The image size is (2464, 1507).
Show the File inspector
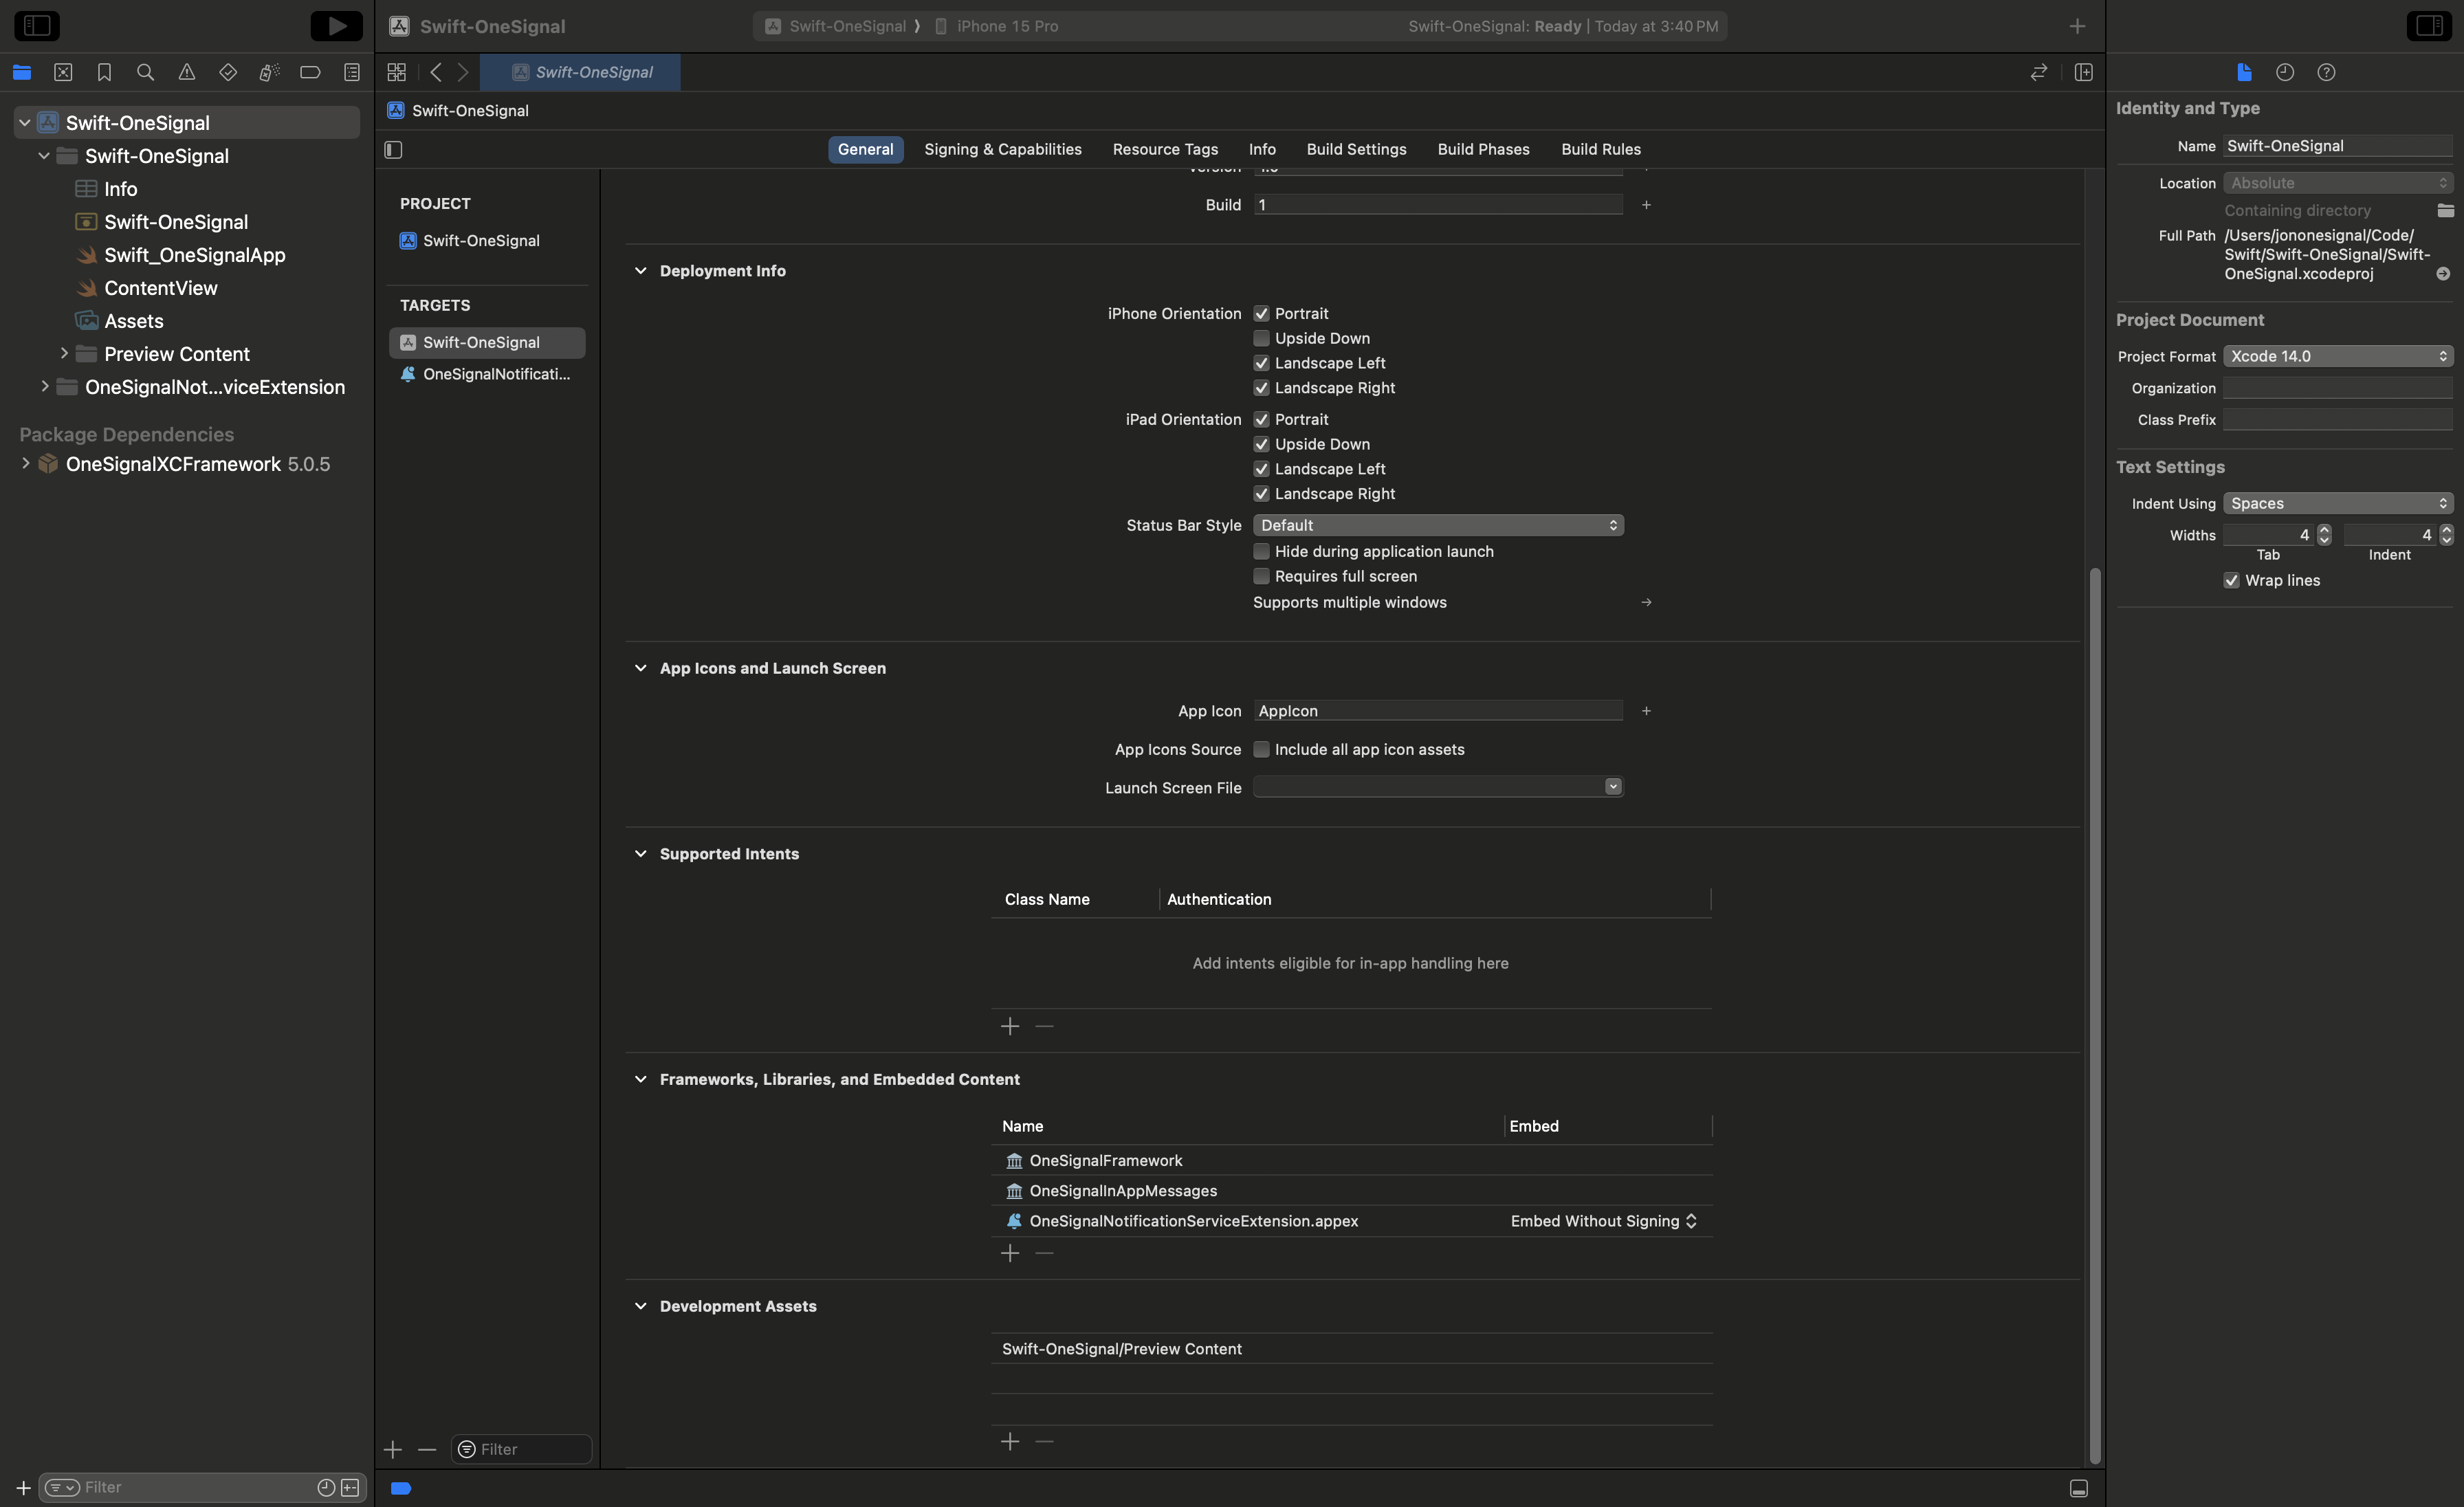pos(2244,72)
